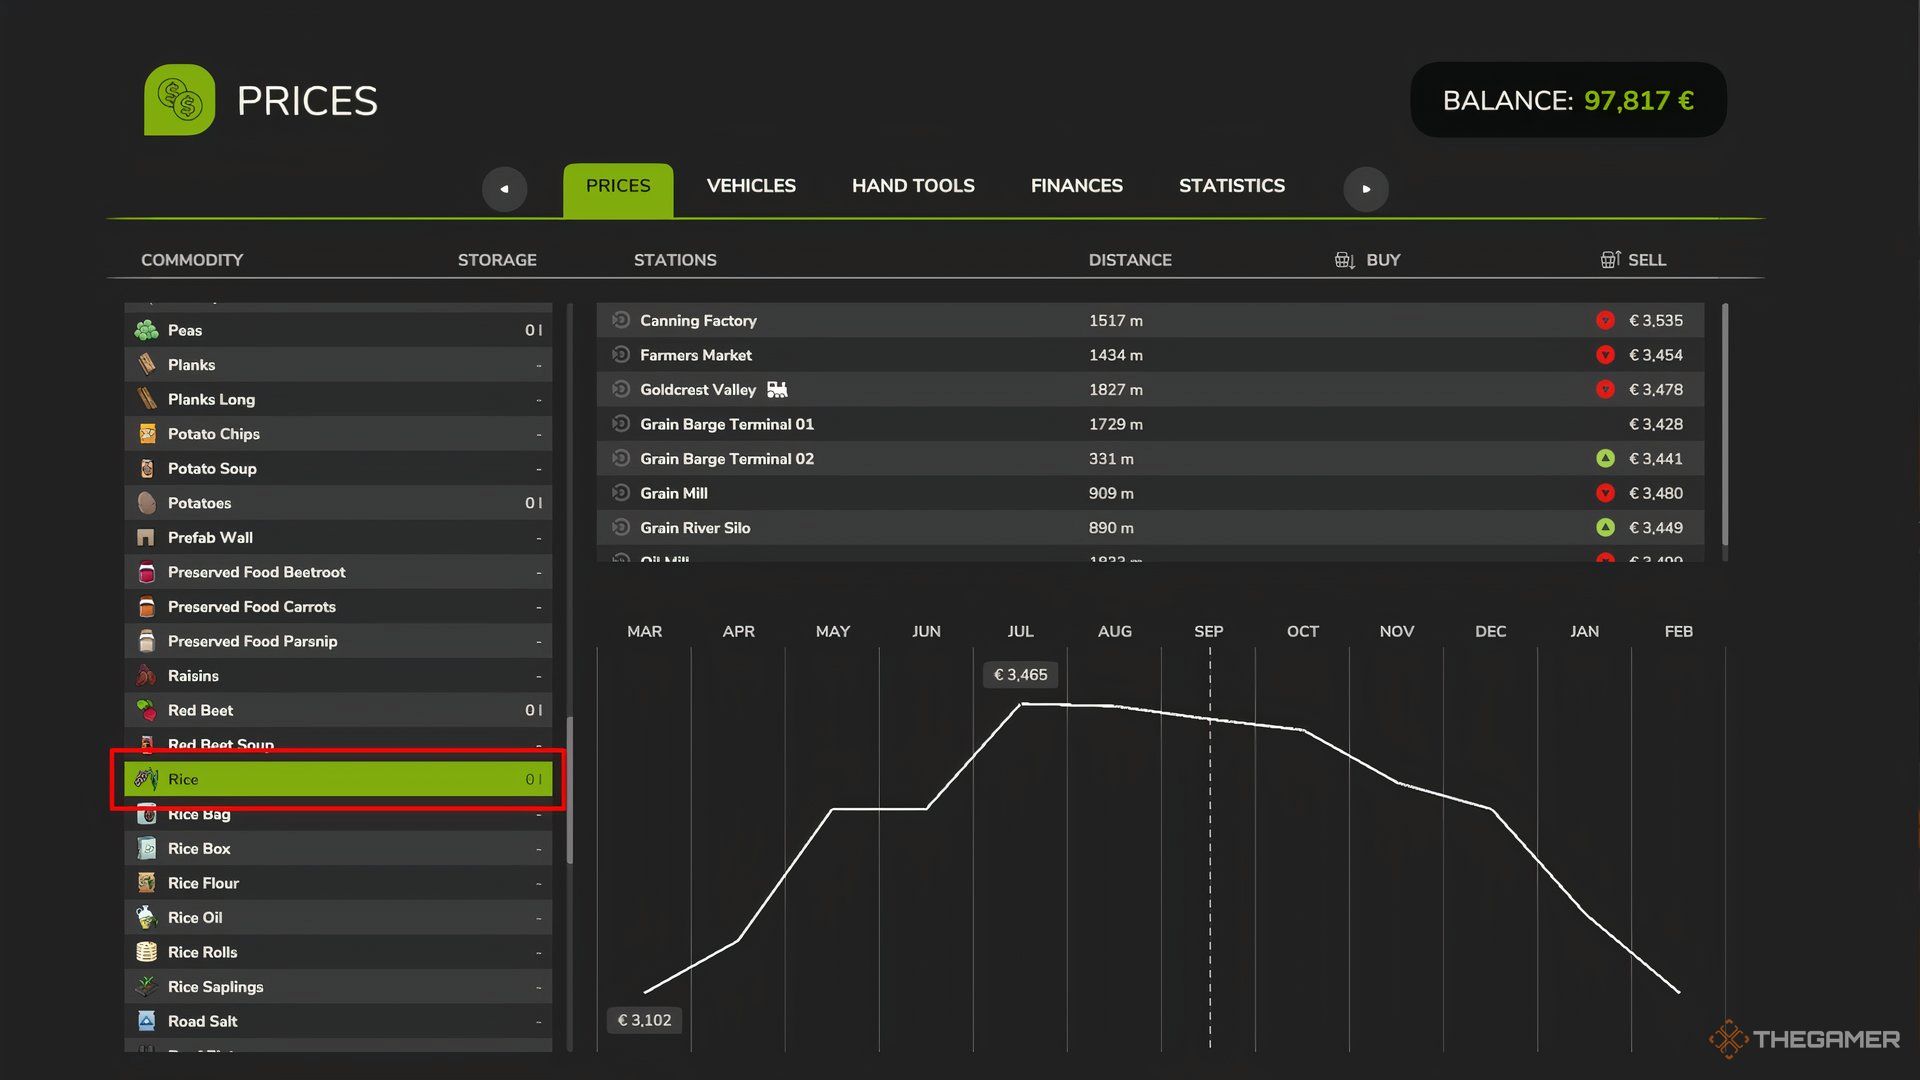
Task: Toggle the marker for Grain River Silo
Action: pos(621,527)
